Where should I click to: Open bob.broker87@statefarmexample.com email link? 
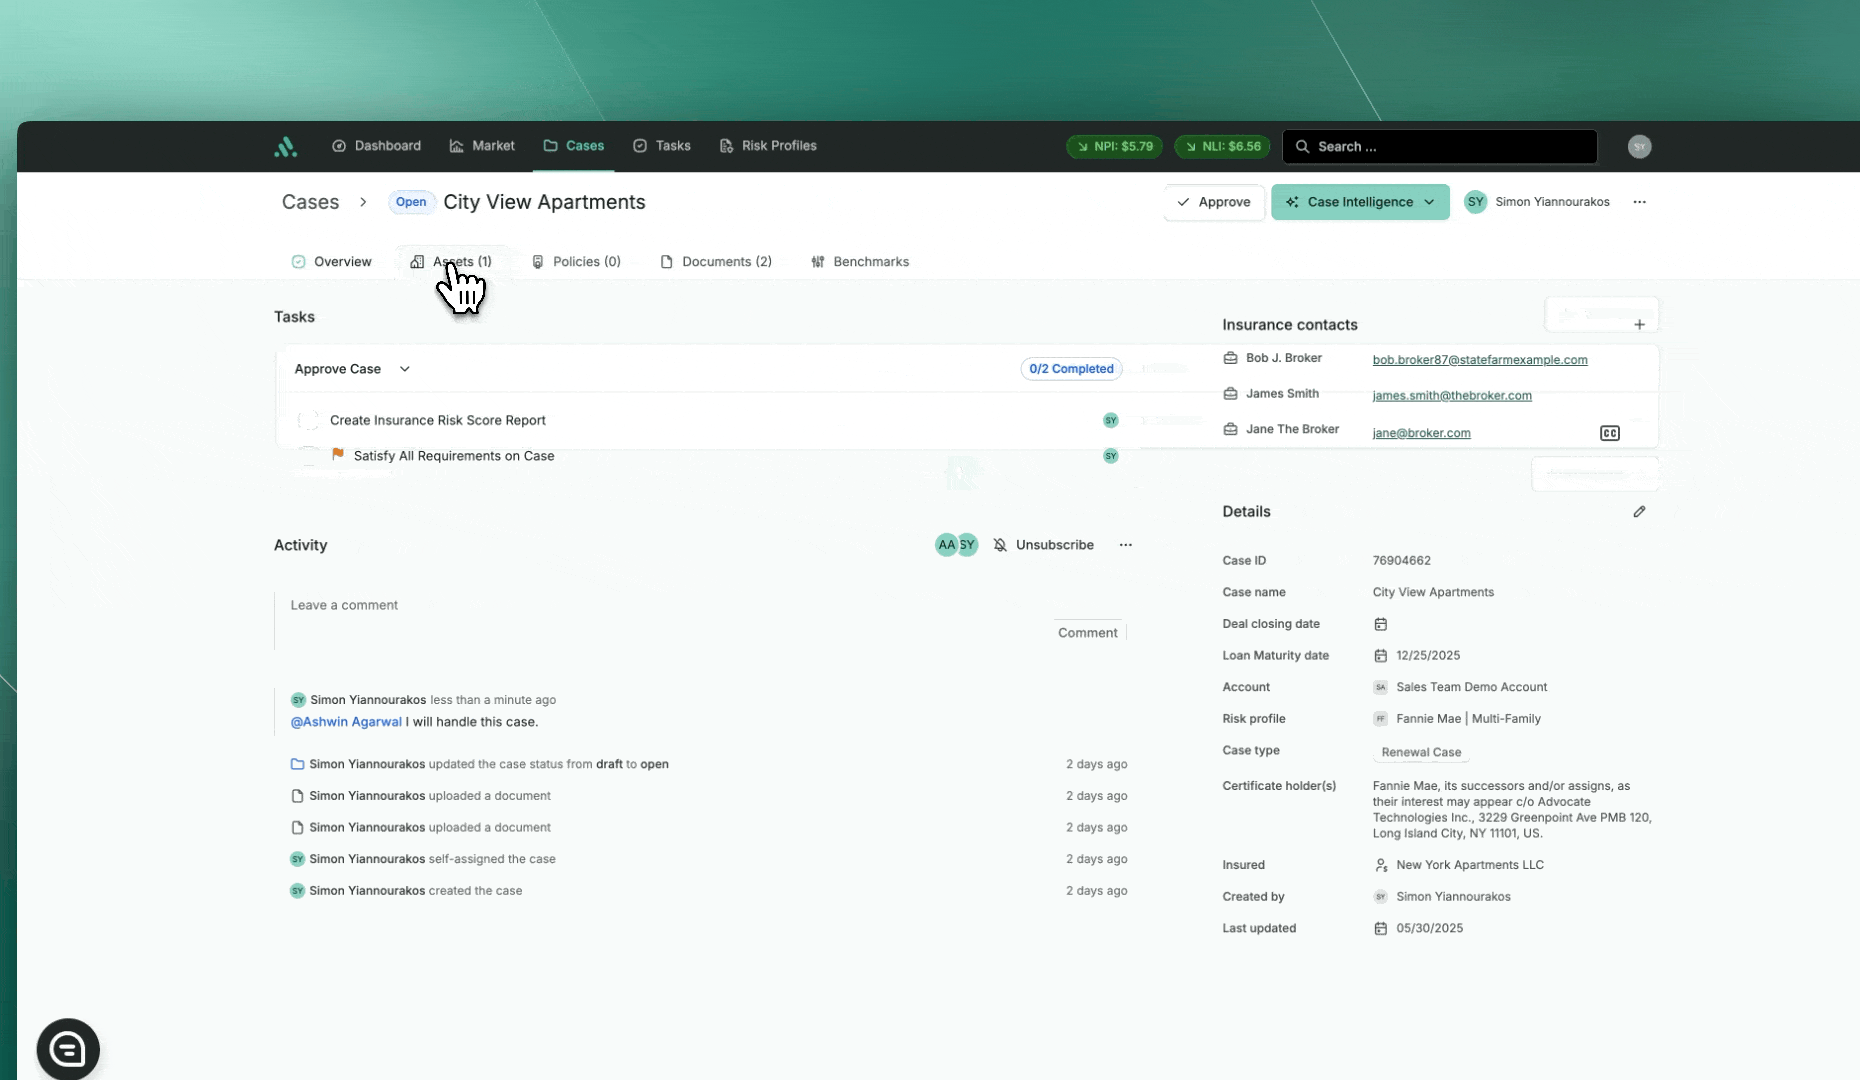1479,360
